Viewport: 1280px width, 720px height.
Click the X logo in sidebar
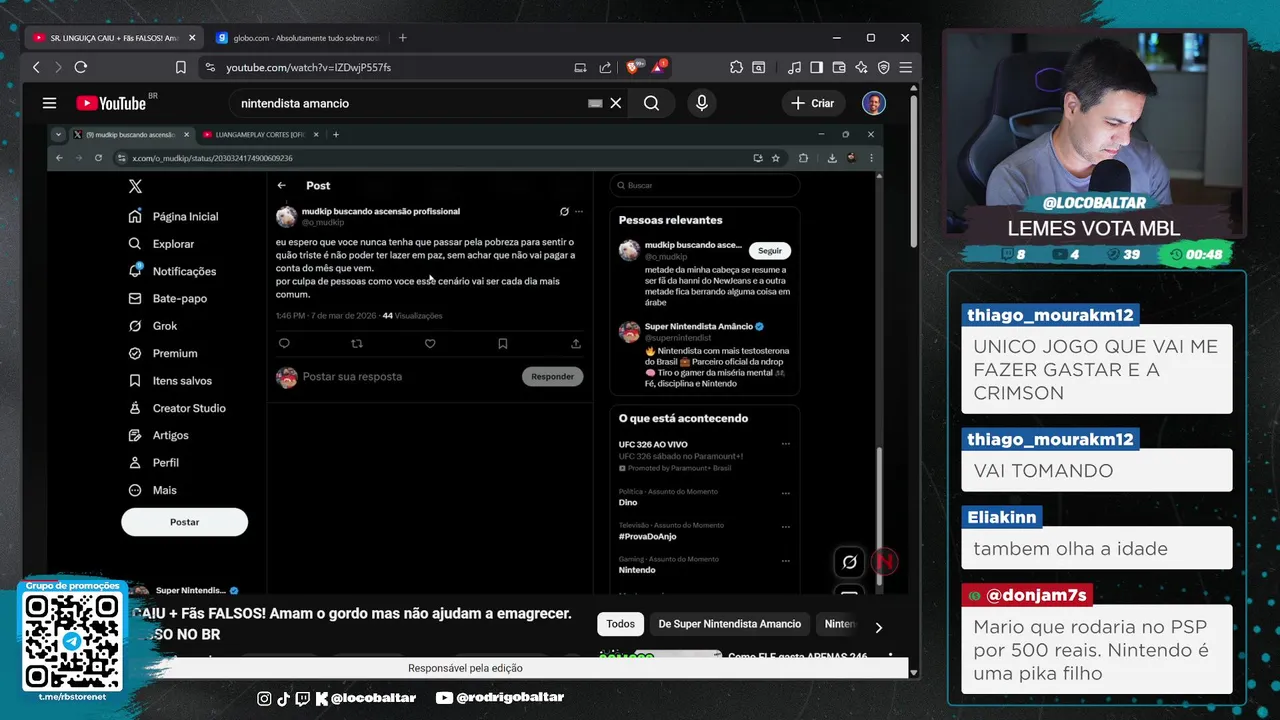(135, 186)
